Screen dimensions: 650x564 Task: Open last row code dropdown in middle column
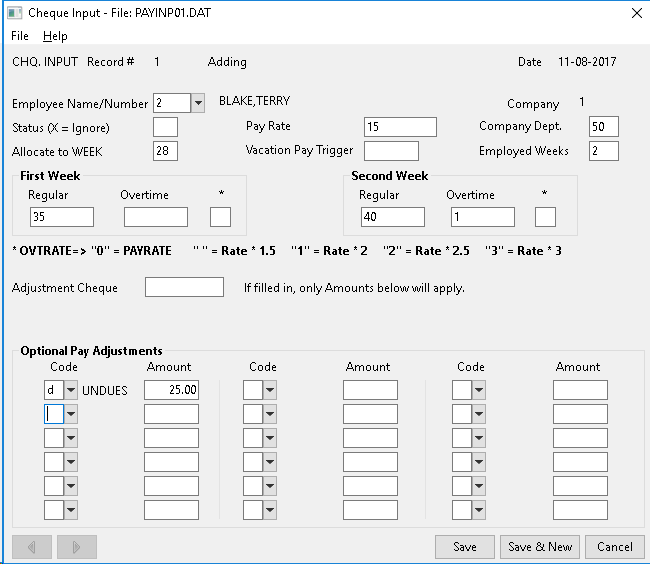point(270,510)
